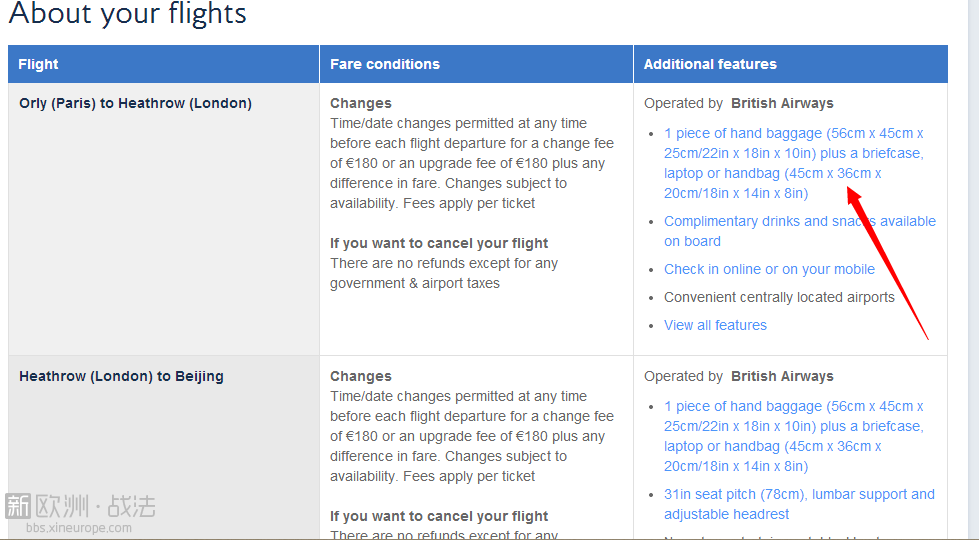Open Check in online or mobile link

(769, 269)
